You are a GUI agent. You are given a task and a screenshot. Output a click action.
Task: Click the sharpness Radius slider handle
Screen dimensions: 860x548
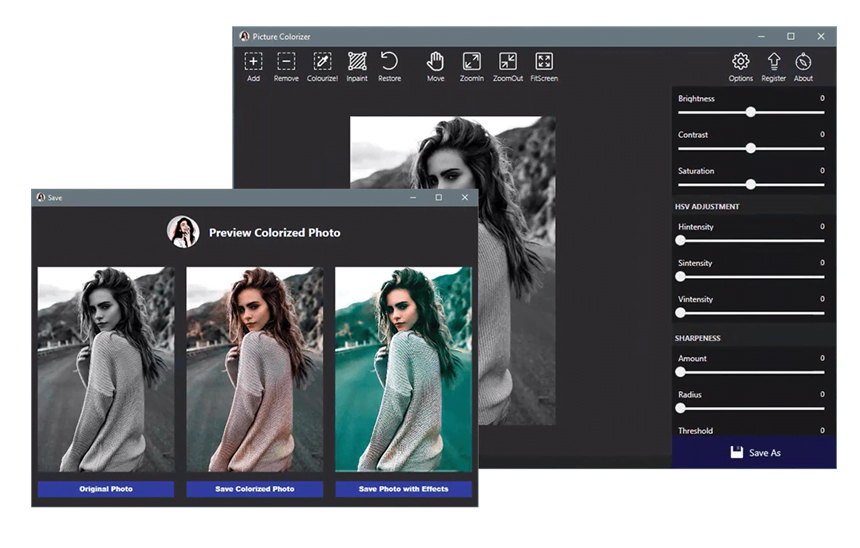pyautogui.click(x=681, y=408)
